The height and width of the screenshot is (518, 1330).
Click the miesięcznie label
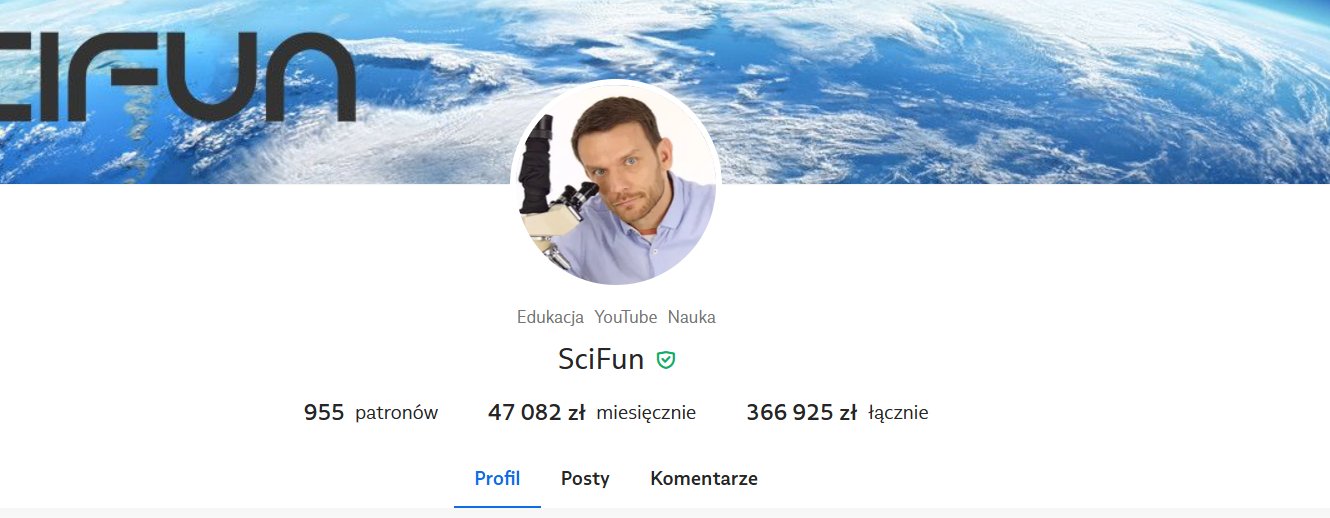click(x=646, y=413)
